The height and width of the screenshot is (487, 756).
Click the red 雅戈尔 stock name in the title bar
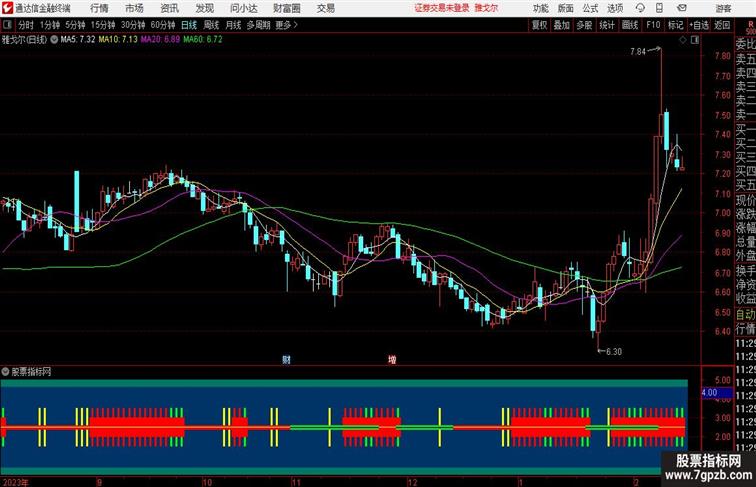[486, 8]
